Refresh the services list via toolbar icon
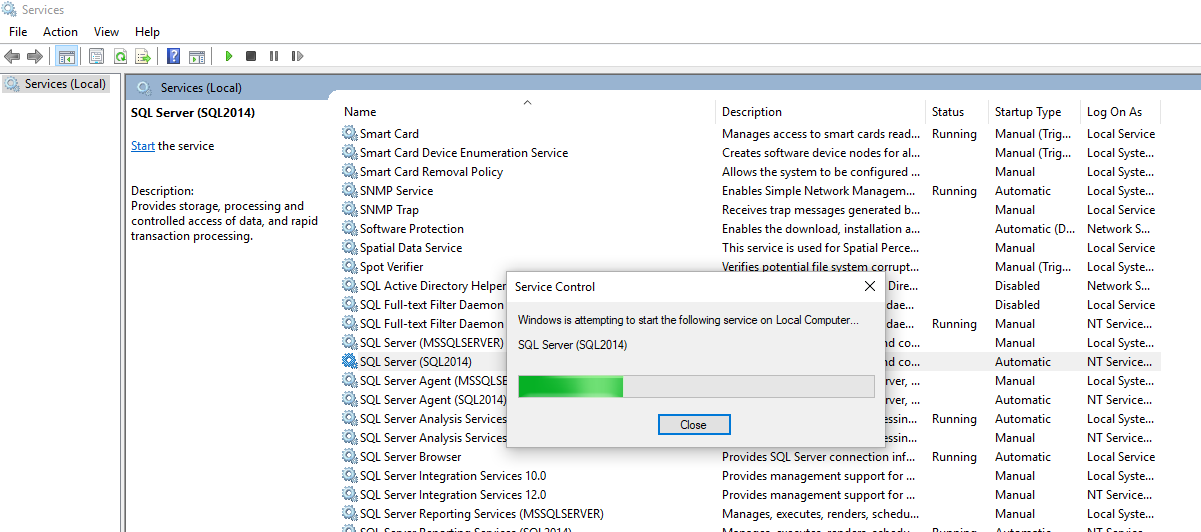 [120, 57]
